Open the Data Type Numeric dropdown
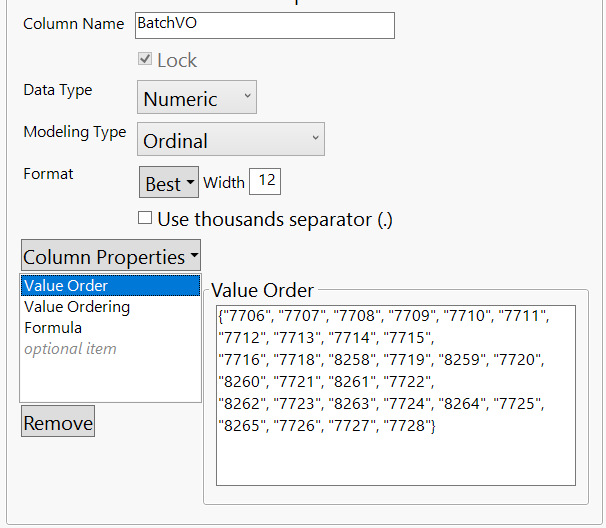The height and width of the screenshot is (528, 606). point(196,98)
